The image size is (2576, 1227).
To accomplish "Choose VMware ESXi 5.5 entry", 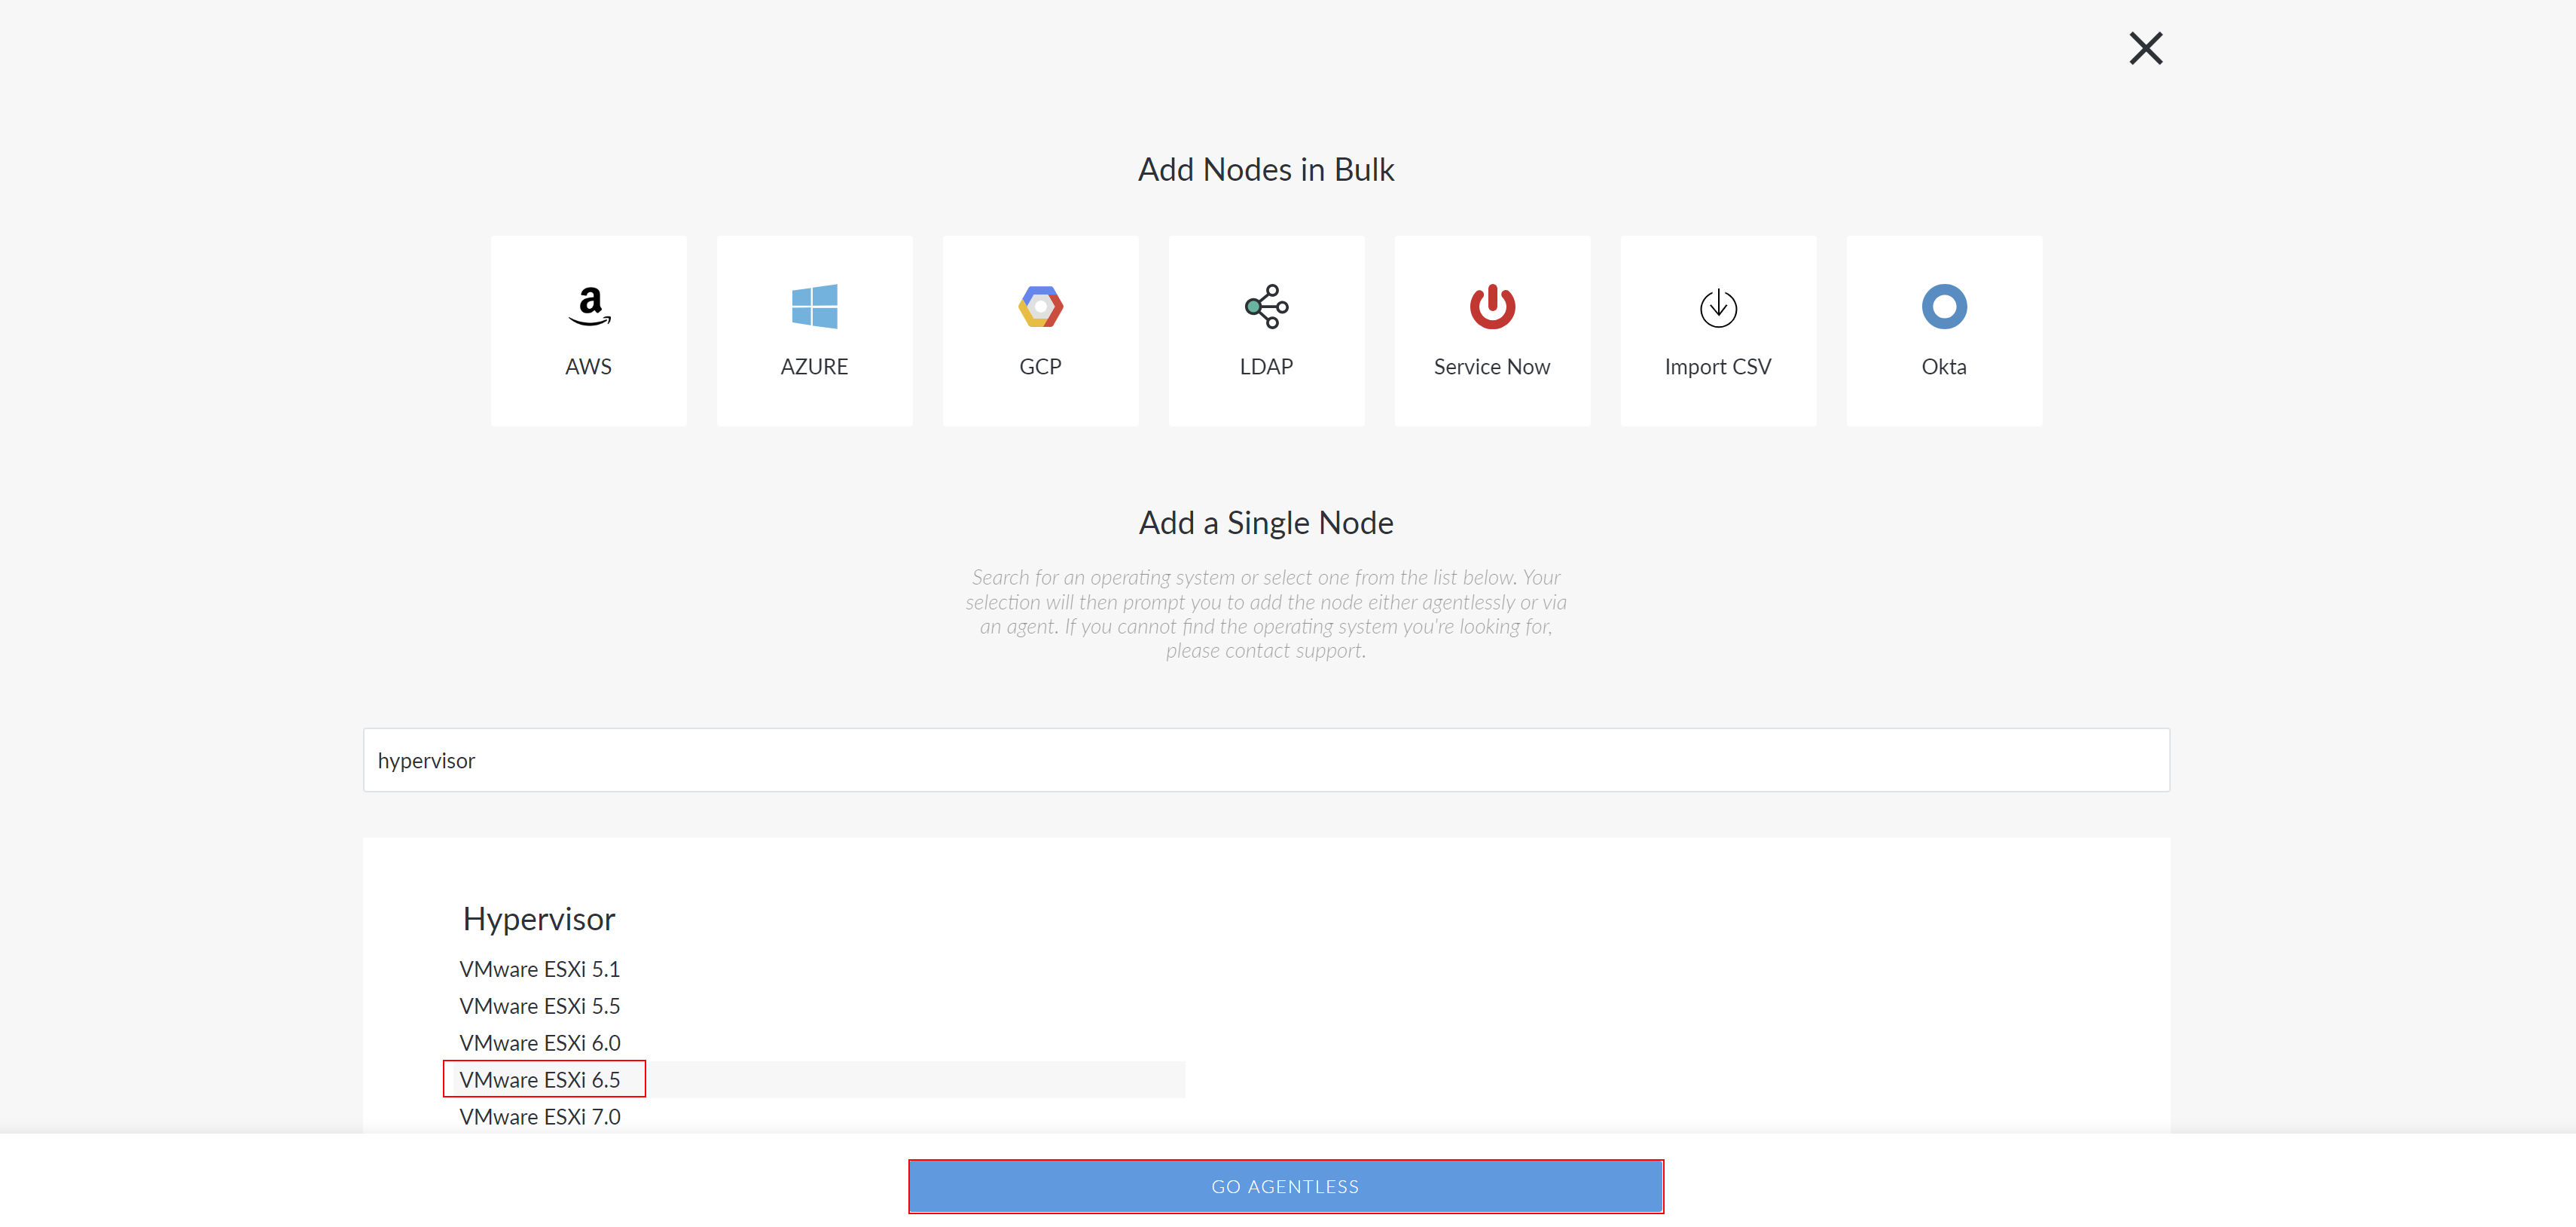I will pyautogui.click(x=540, y=1006).
